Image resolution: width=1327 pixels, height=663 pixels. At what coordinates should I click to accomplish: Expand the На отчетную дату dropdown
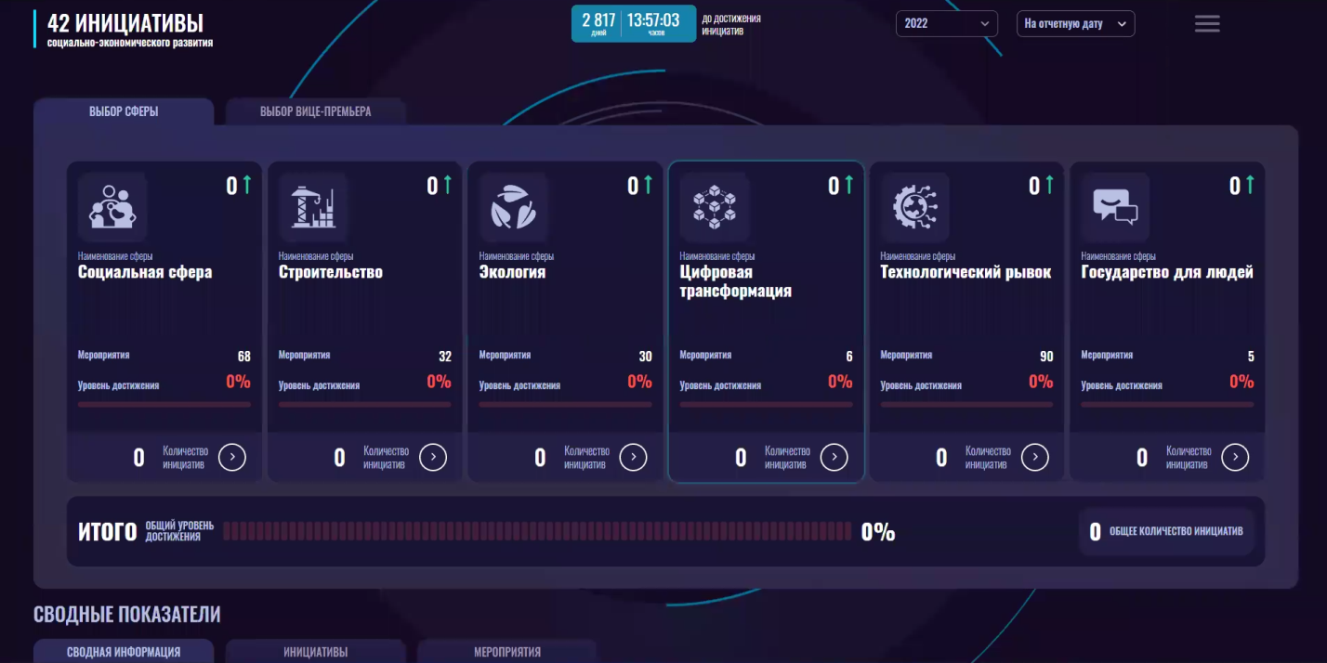click(x=1075, y=23)
